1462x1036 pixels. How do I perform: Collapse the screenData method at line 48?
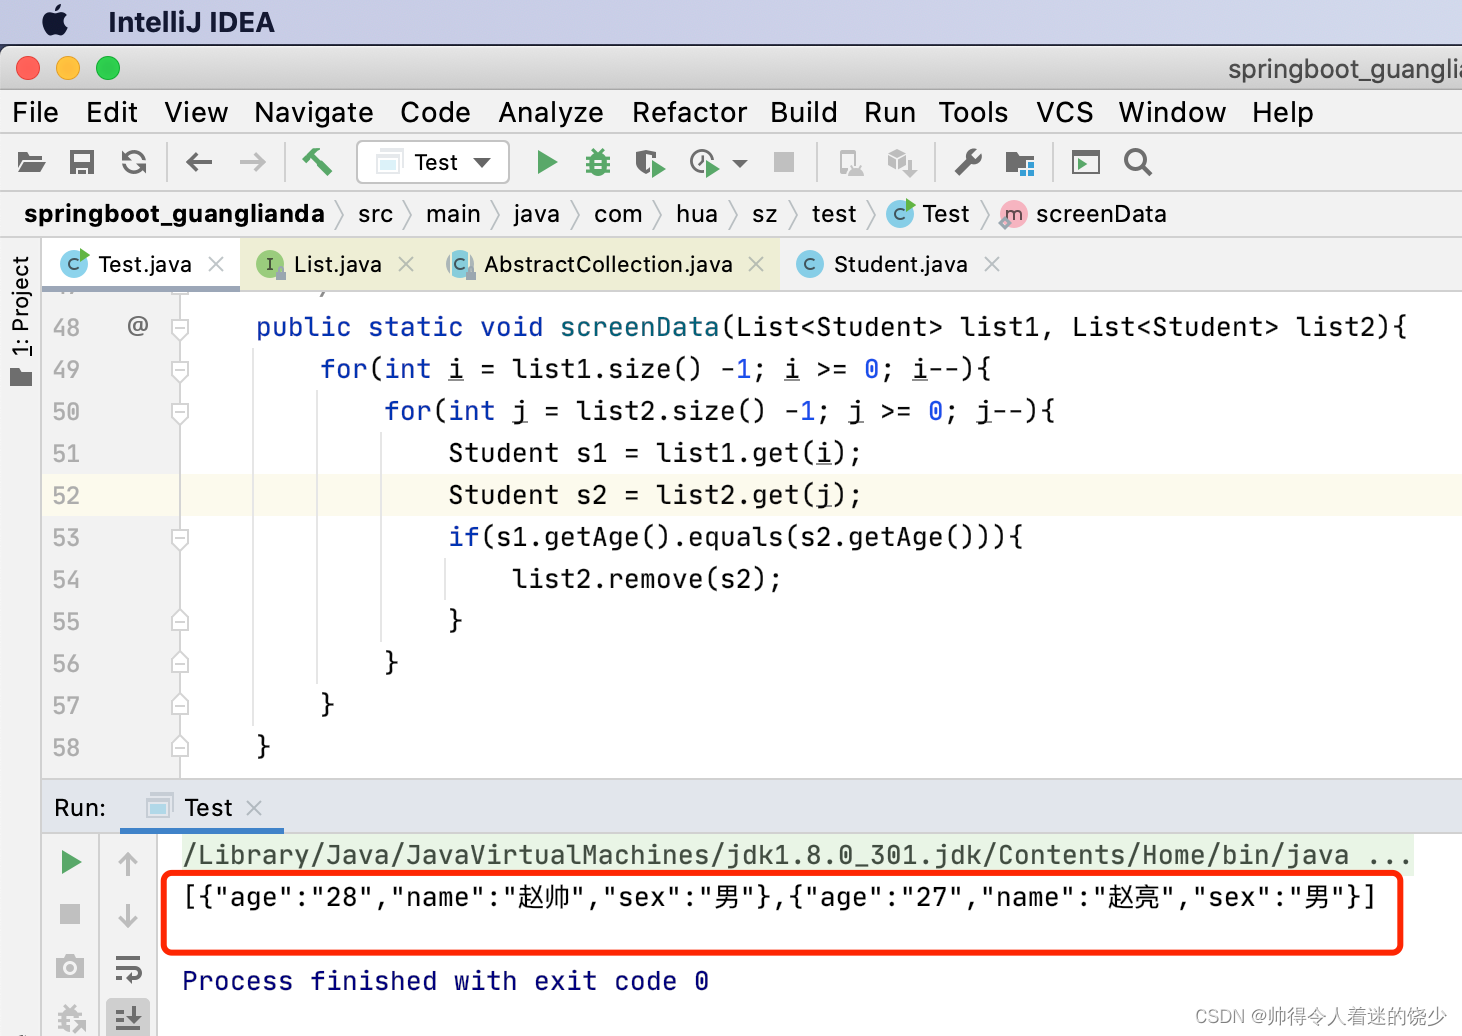(x=180, y=328)
